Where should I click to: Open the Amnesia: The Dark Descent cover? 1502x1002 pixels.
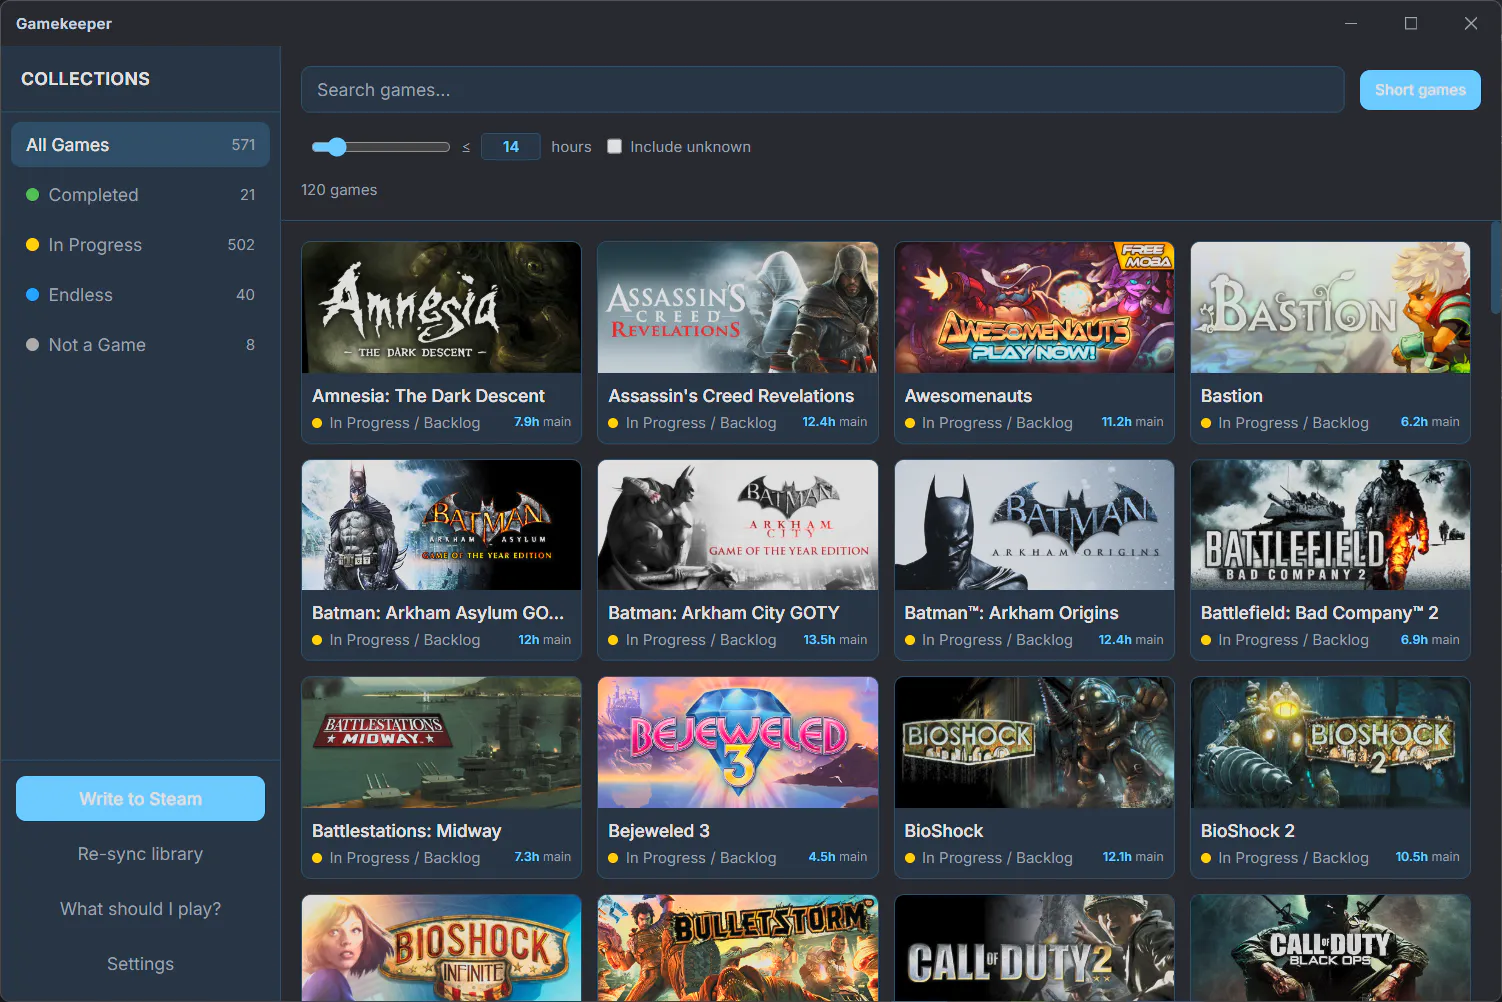pos(441,307)
